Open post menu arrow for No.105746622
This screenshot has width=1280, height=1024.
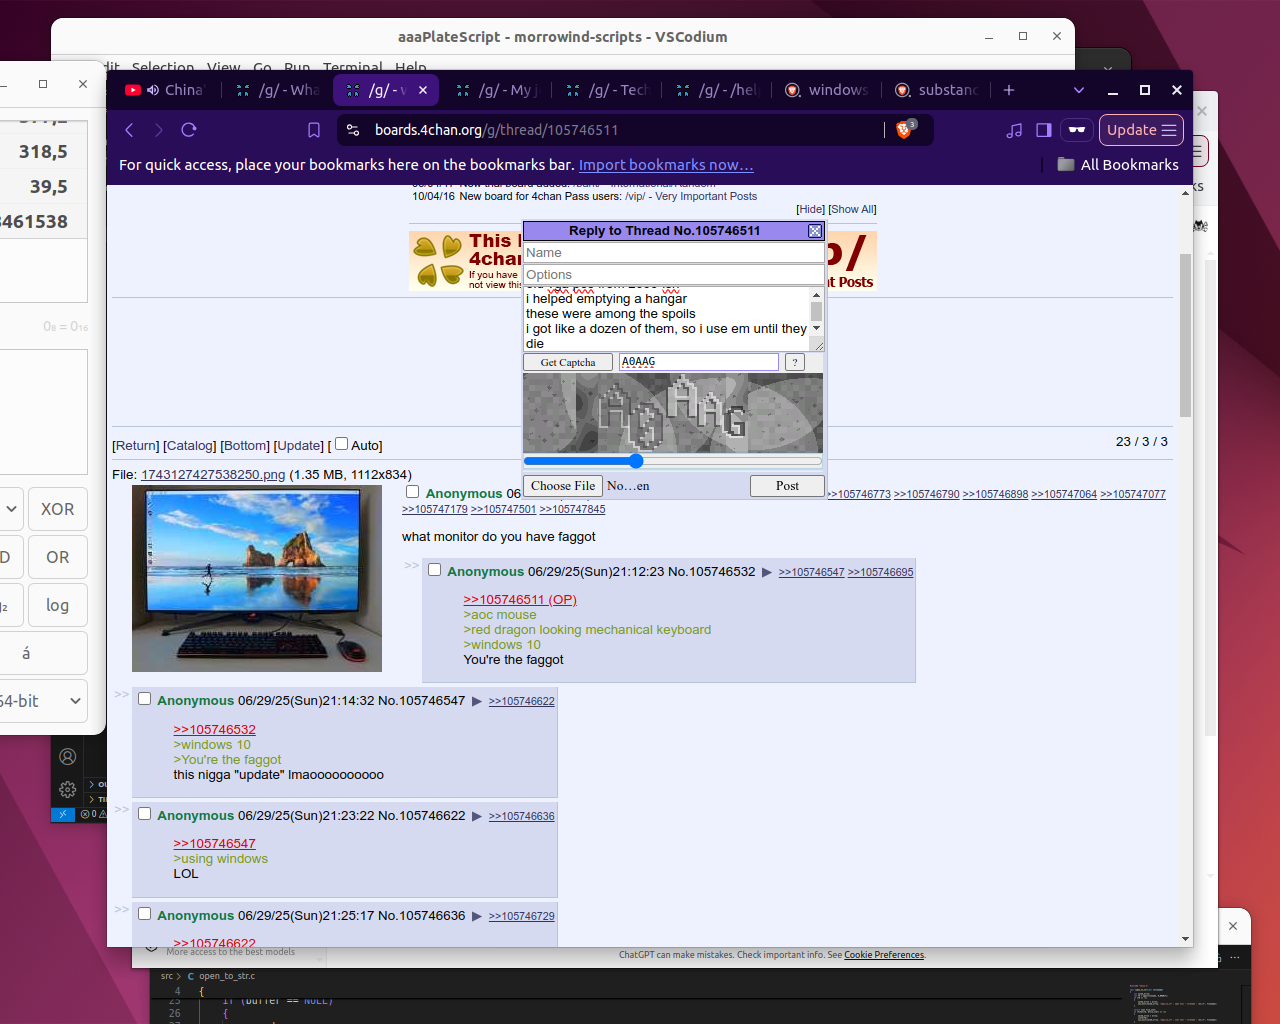(477, 816)
